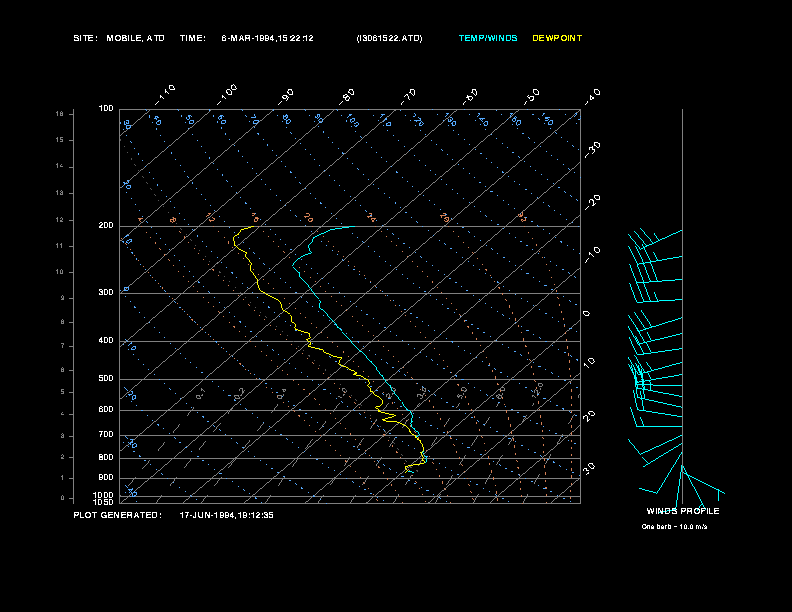This screenshot has width=792, height=612.
Task: Click the file name (I3061522.ATD)
Action: 389,38
